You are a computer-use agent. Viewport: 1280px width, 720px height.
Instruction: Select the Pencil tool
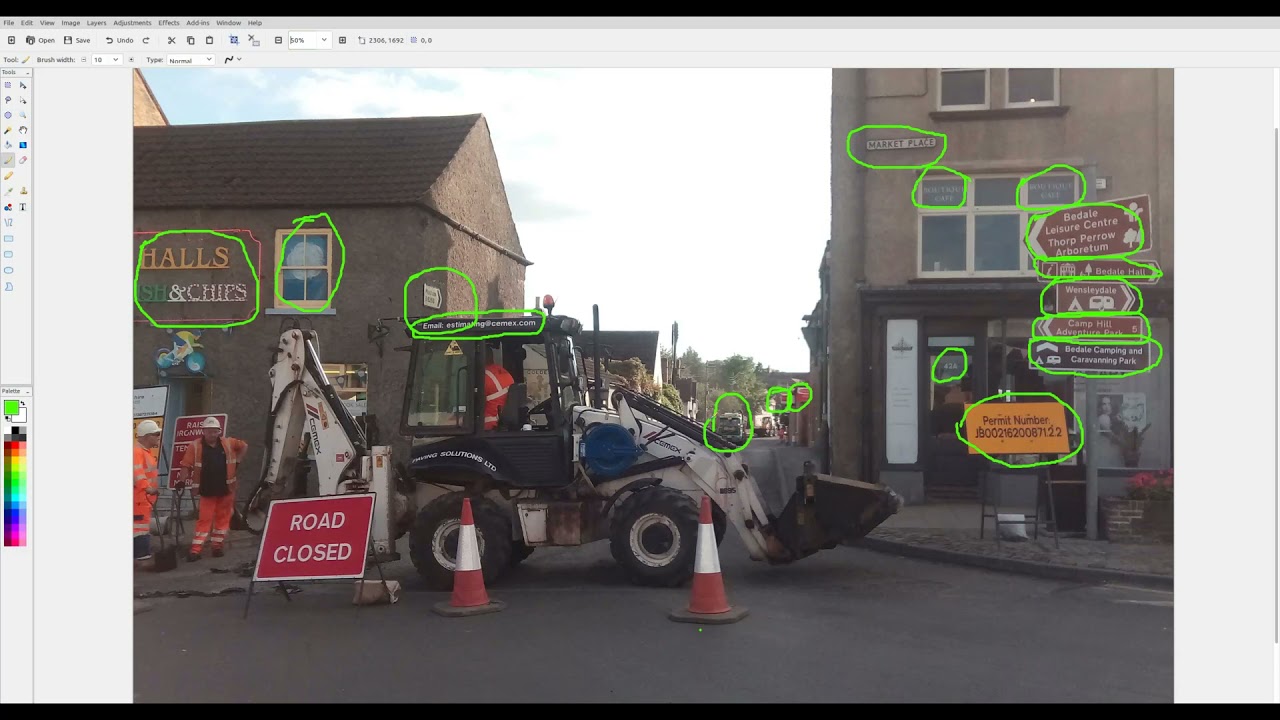(x=8, y=176)
